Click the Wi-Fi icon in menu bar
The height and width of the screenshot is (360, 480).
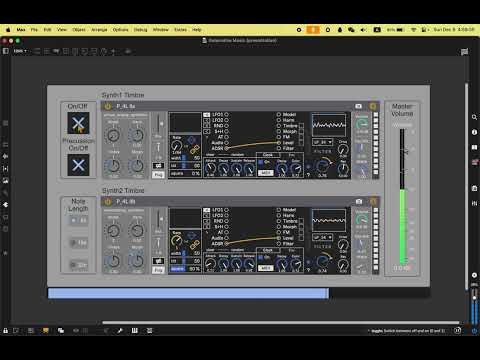(414, 30)
